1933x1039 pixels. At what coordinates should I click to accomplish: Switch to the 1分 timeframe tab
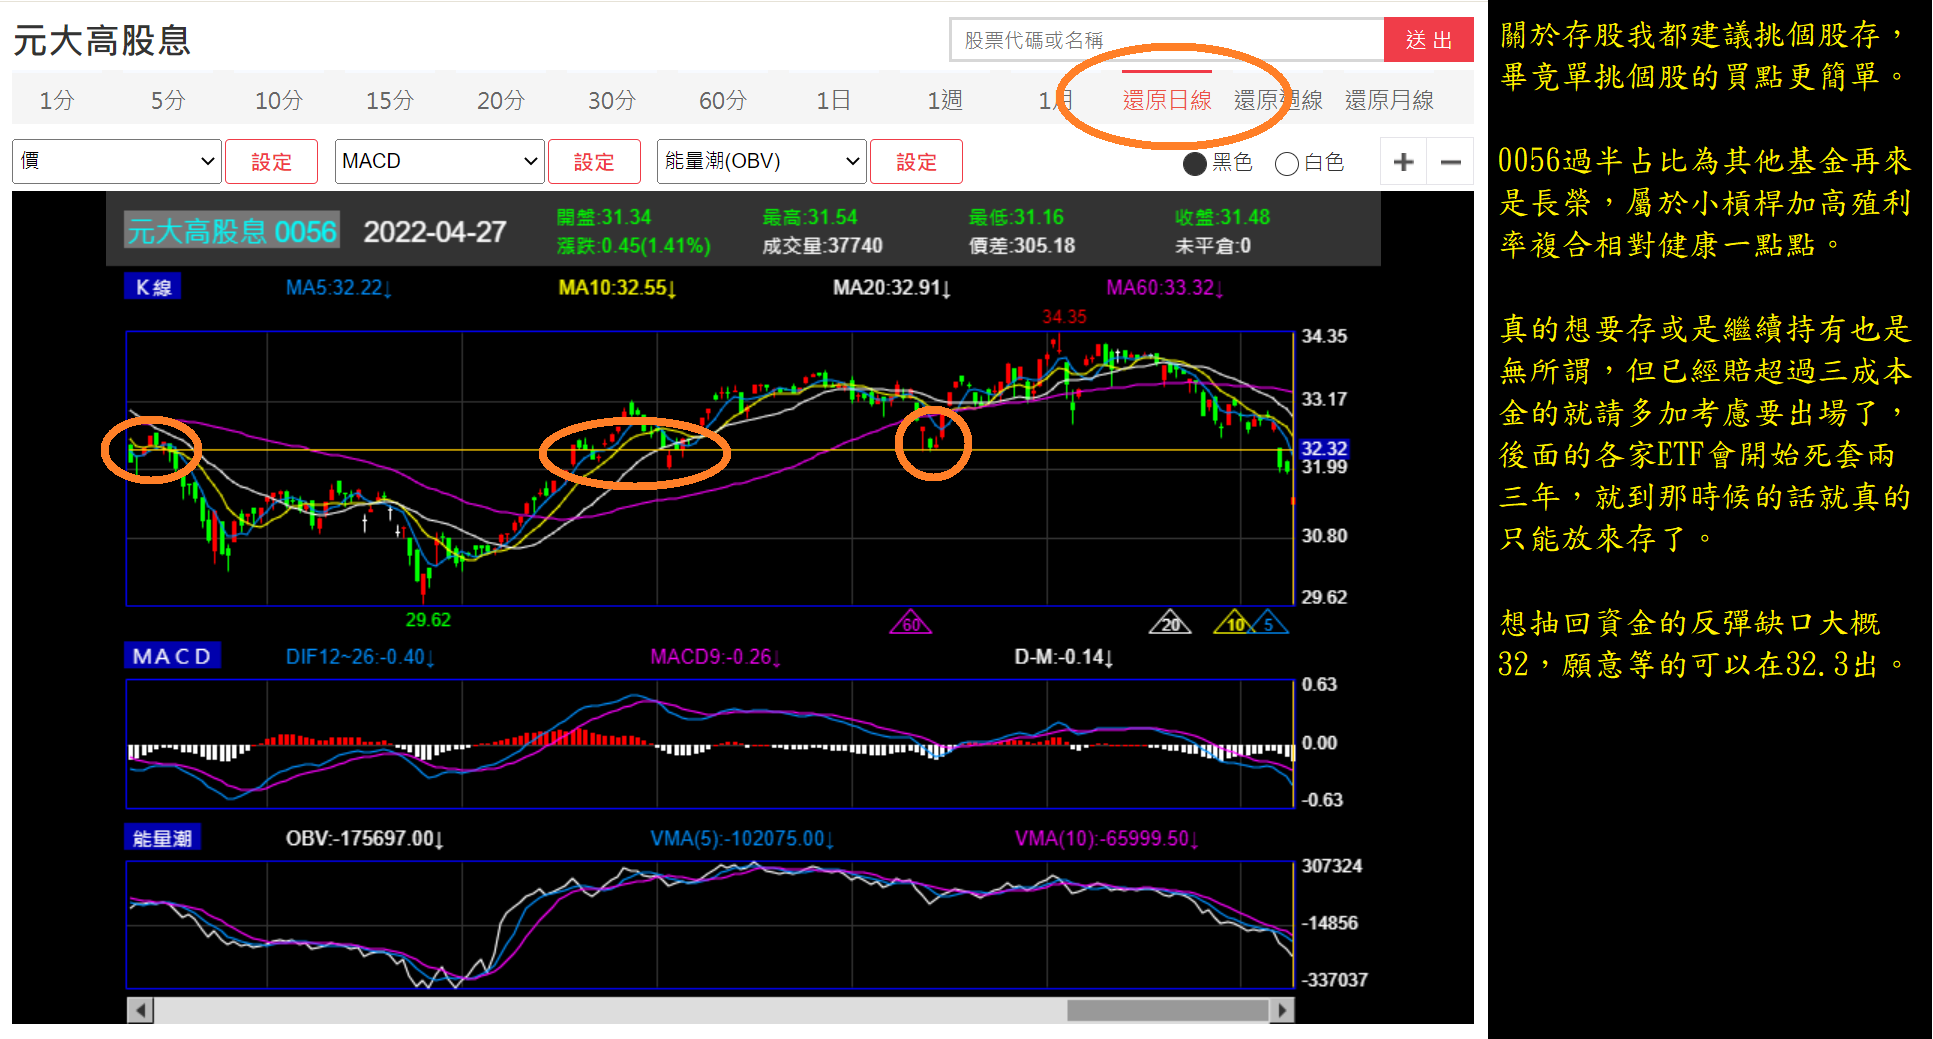(x=57, y=100)
